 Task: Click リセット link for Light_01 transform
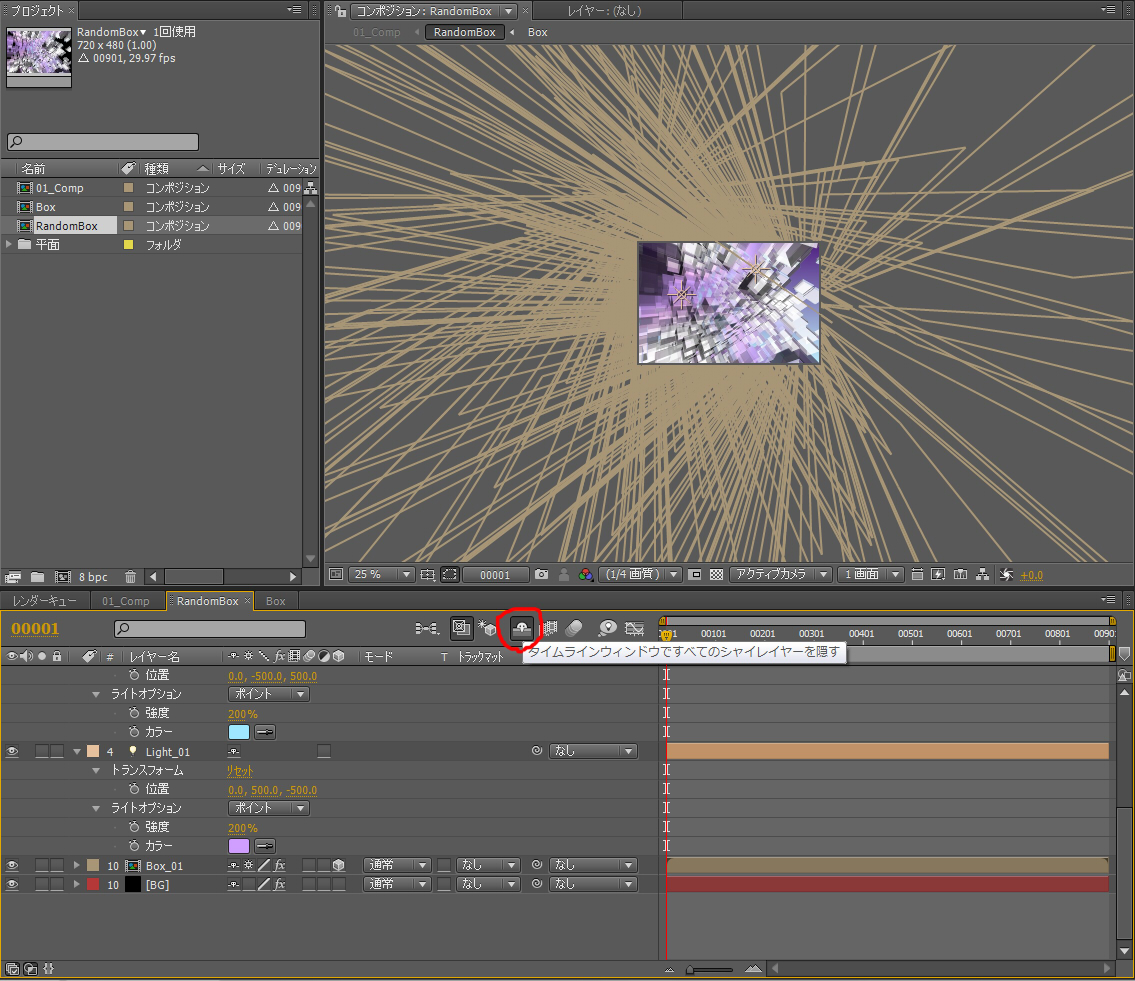pos(240,771)
